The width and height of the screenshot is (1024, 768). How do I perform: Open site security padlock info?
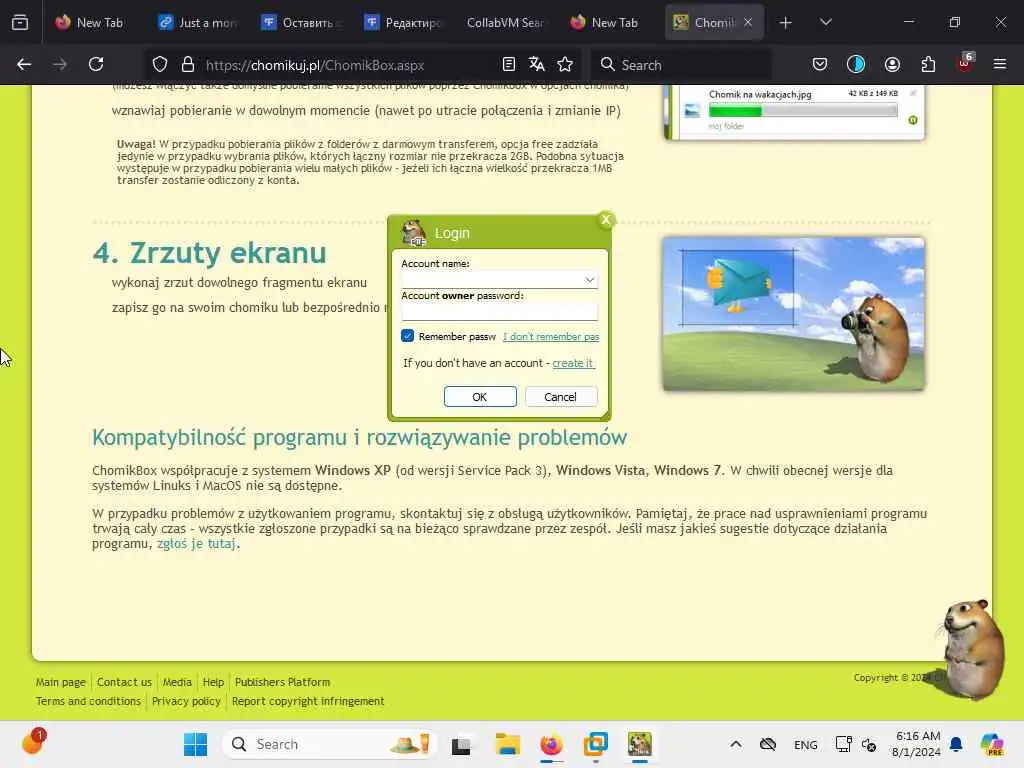188,65
